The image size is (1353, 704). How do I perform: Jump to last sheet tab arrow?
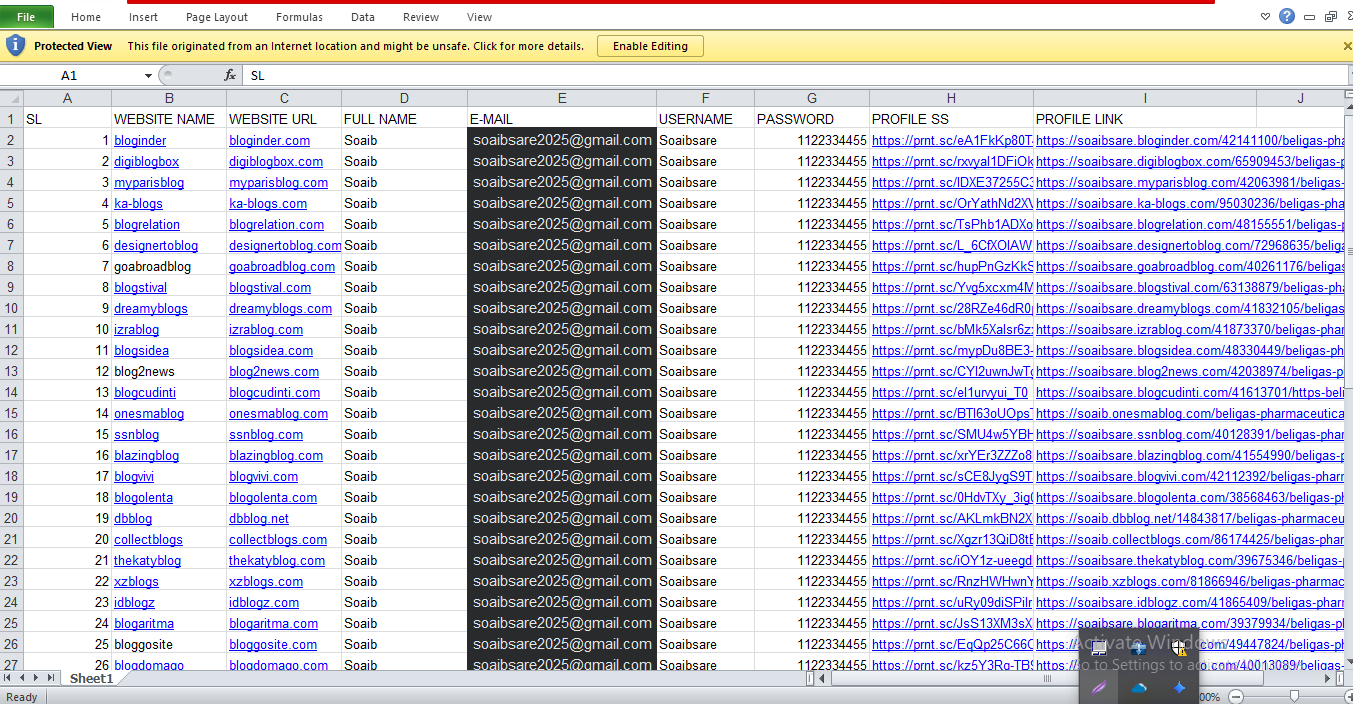(x=50, y=678)
